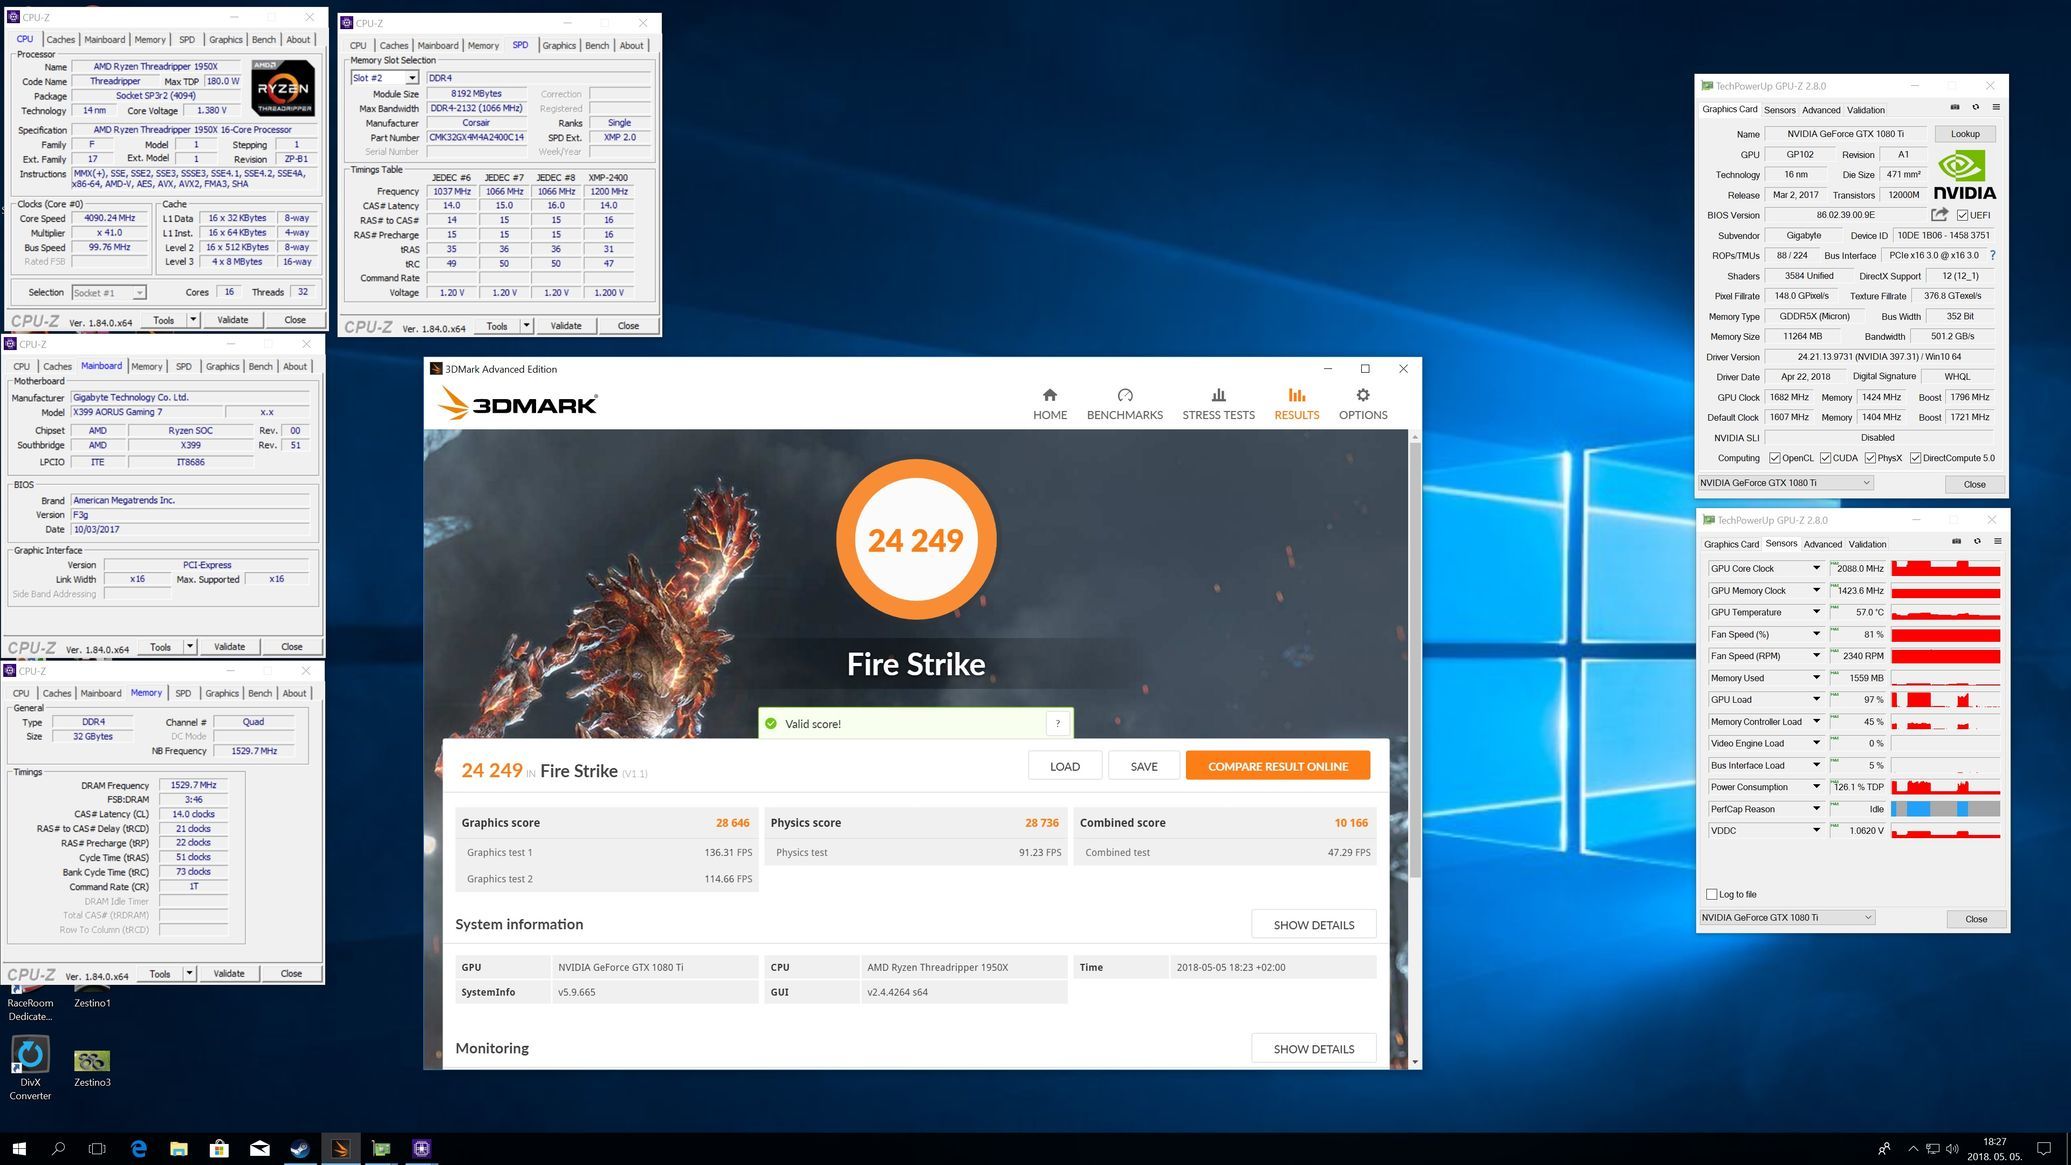Open File Explorer from taskbar
Viewport: 2071px width, 1165px height.
point(178,1148)
